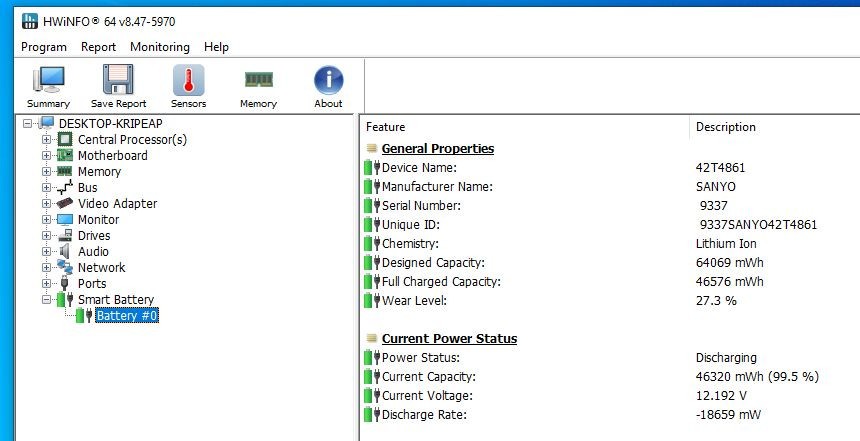Expand the Central Processor(s) node

pos(47,140)
